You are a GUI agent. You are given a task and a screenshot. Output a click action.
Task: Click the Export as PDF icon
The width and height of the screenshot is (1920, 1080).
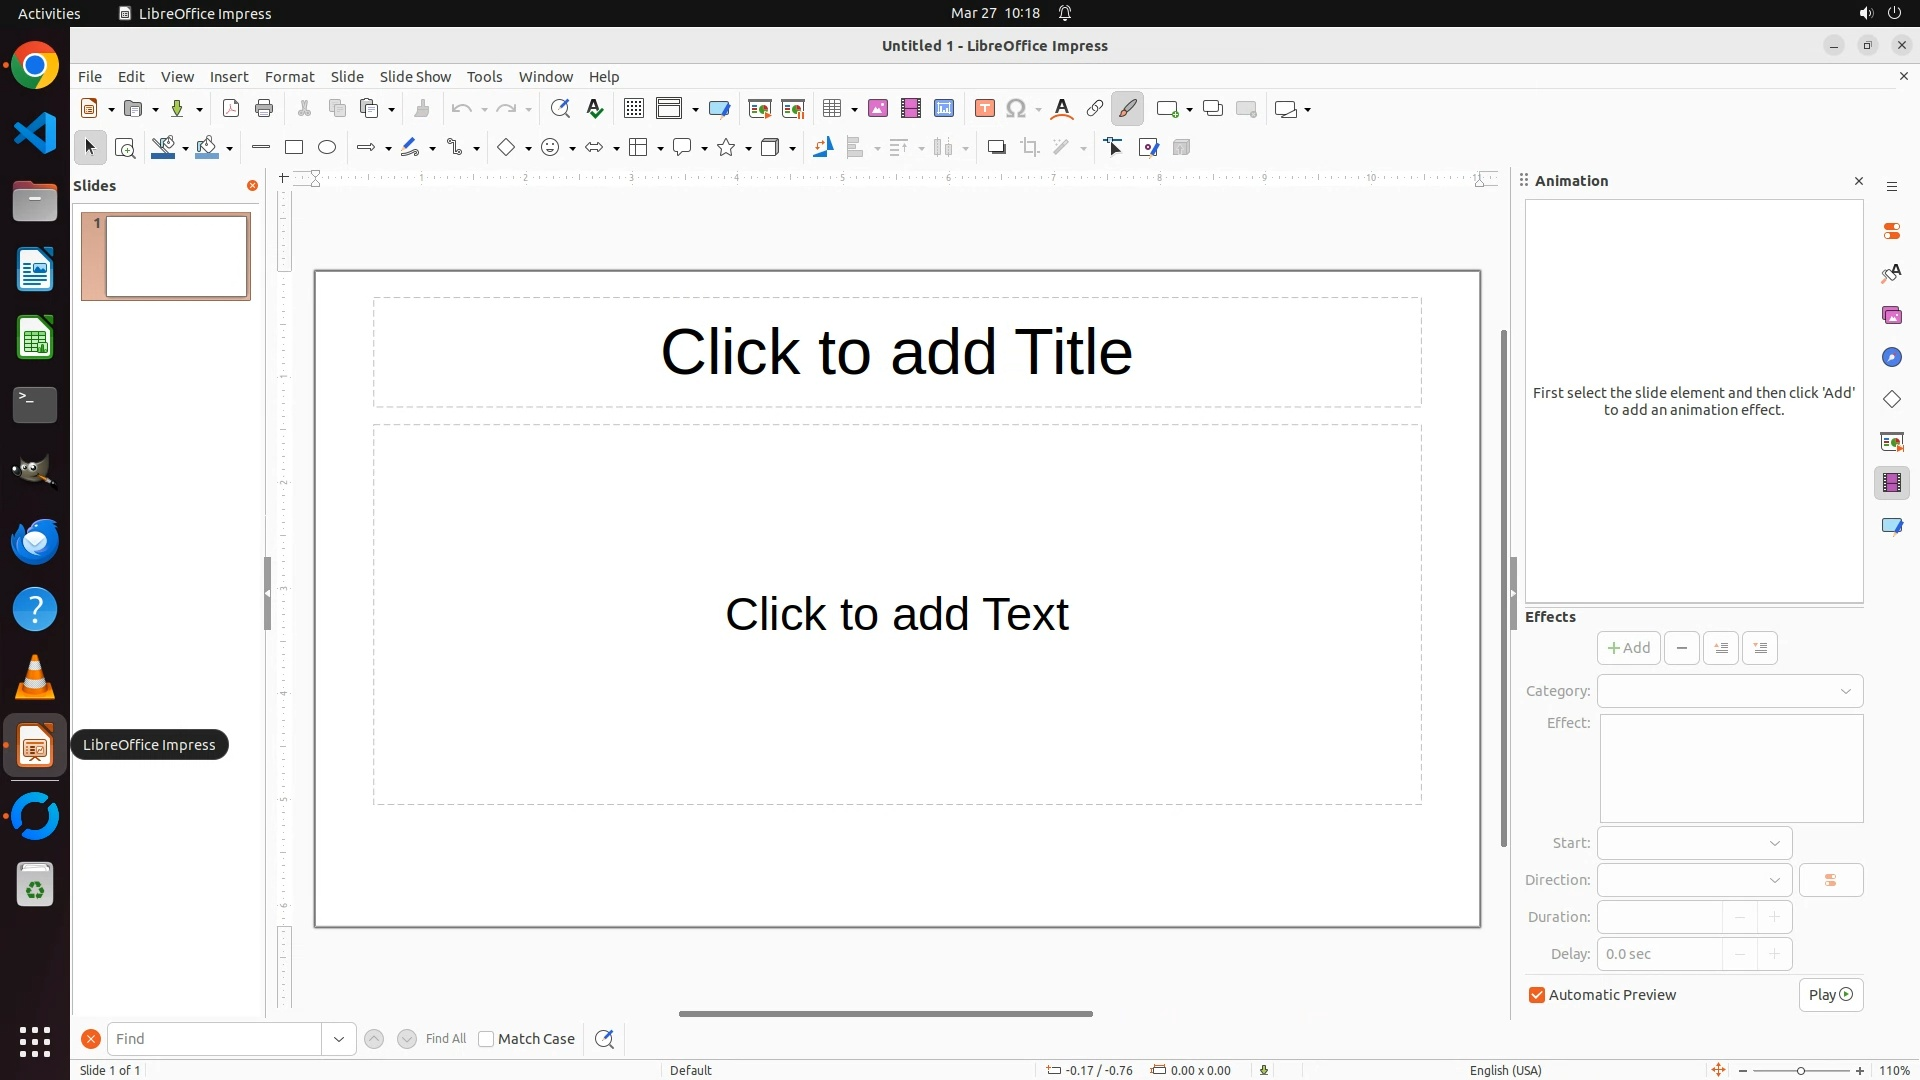tap(231, 109)
